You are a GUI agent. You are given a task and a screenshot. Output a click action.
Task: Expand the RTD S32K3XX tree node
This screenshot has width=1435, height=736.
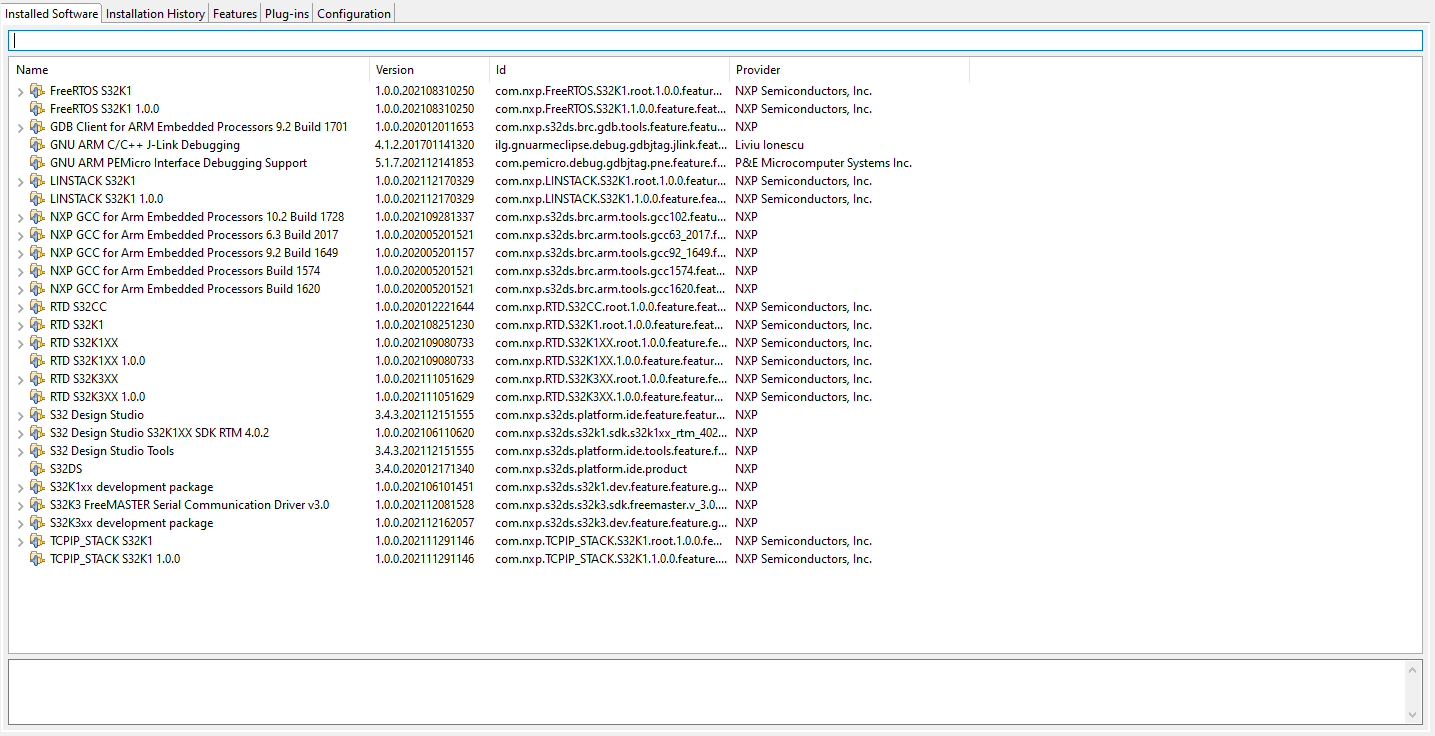click(20, 379)
